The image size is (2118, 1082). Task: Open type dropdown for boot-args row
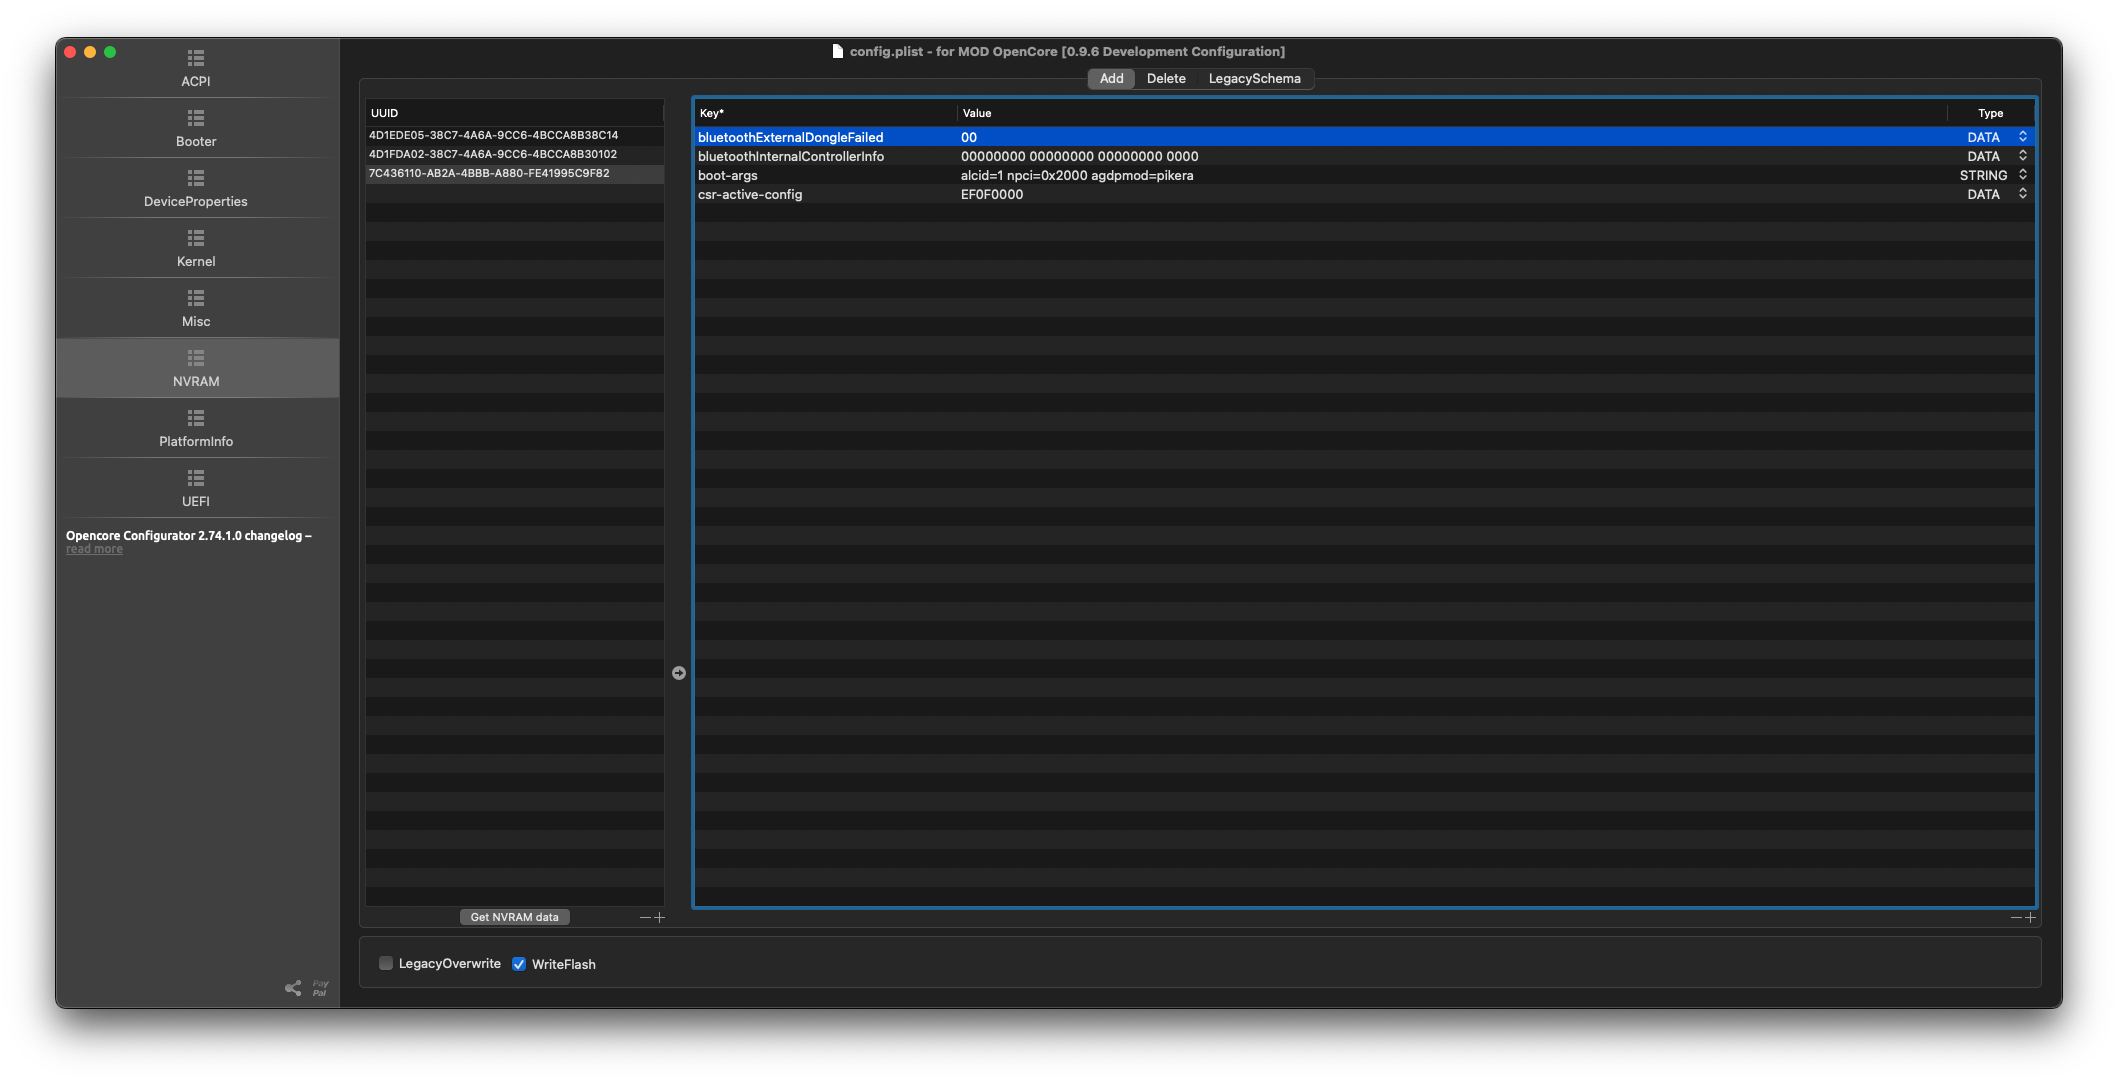tap(2022, 175)
